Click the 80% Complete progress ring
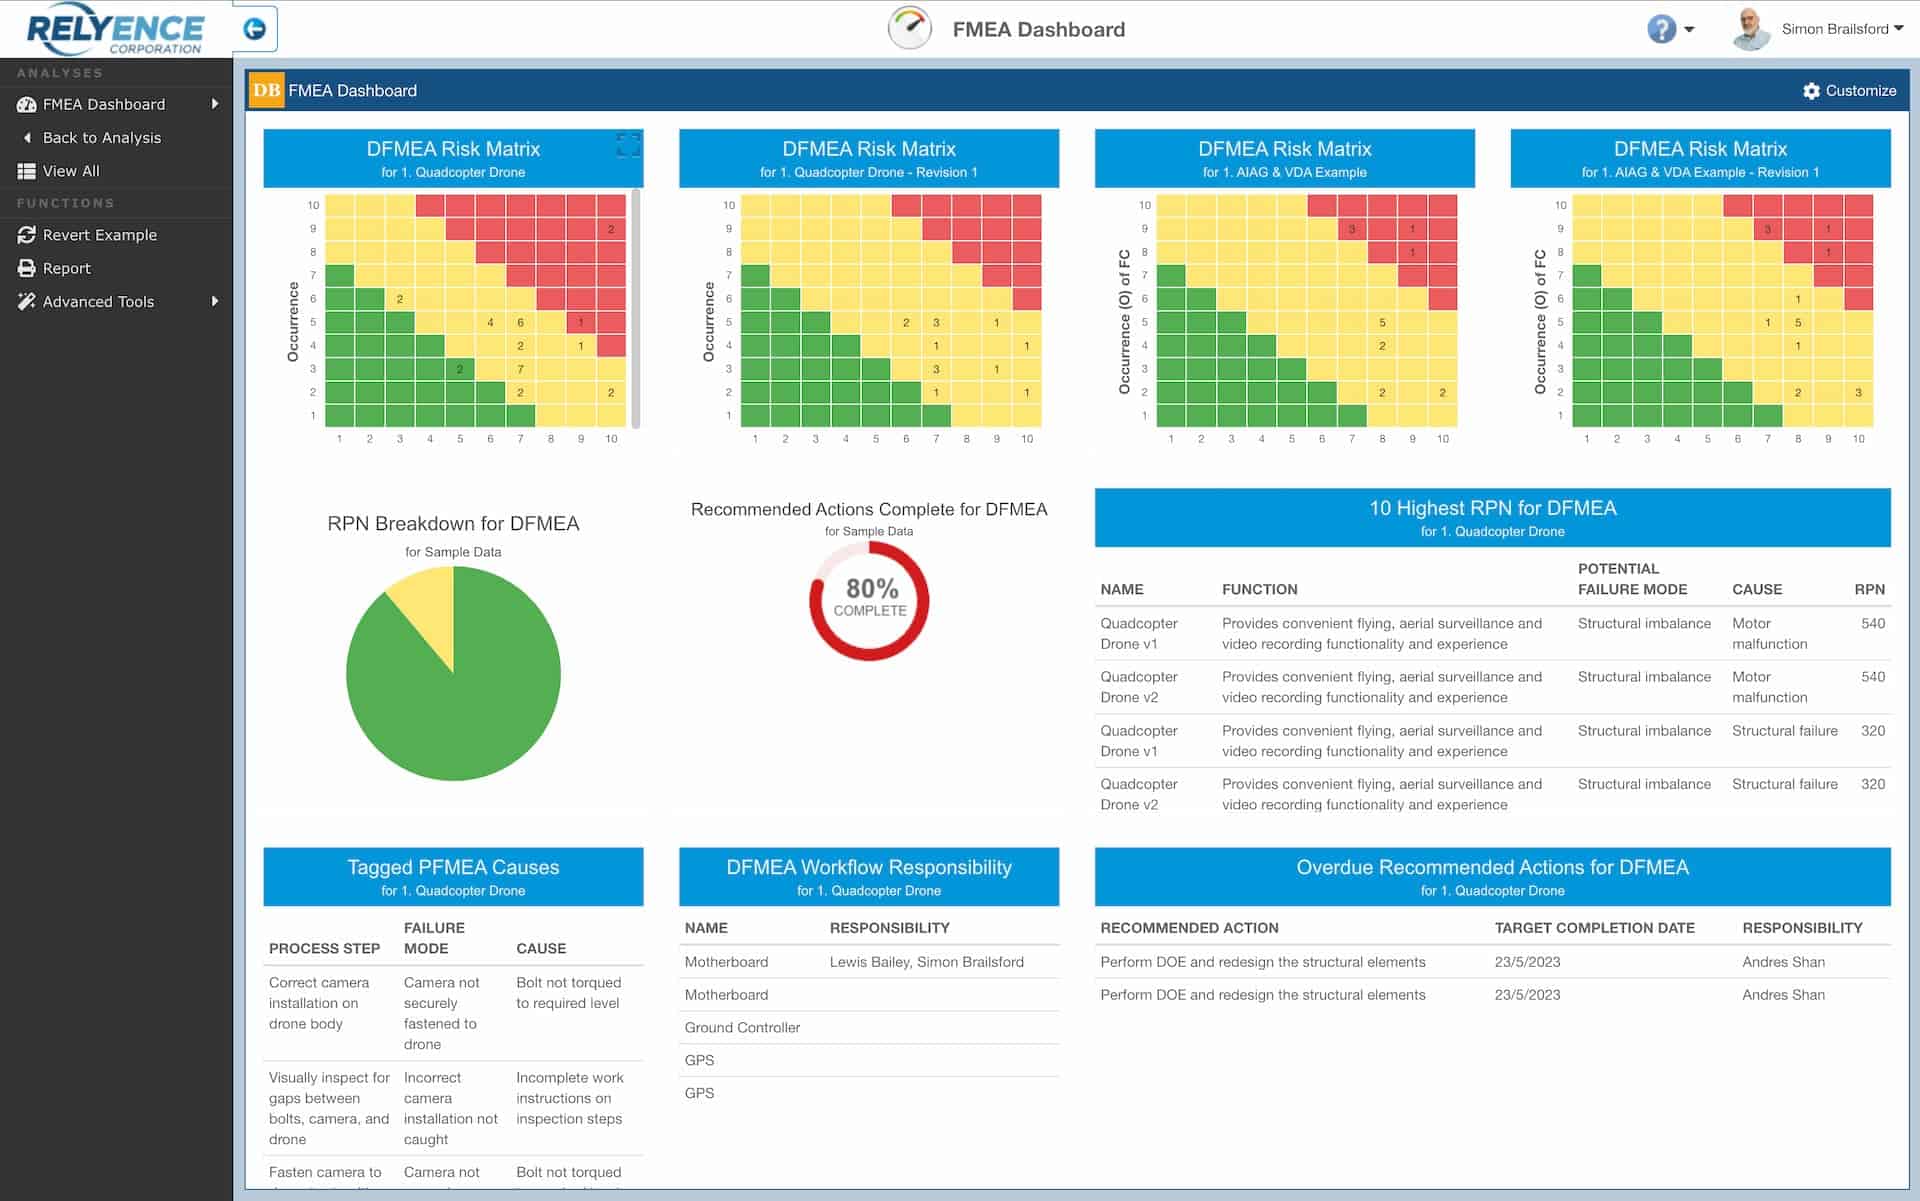 point(869,601)
